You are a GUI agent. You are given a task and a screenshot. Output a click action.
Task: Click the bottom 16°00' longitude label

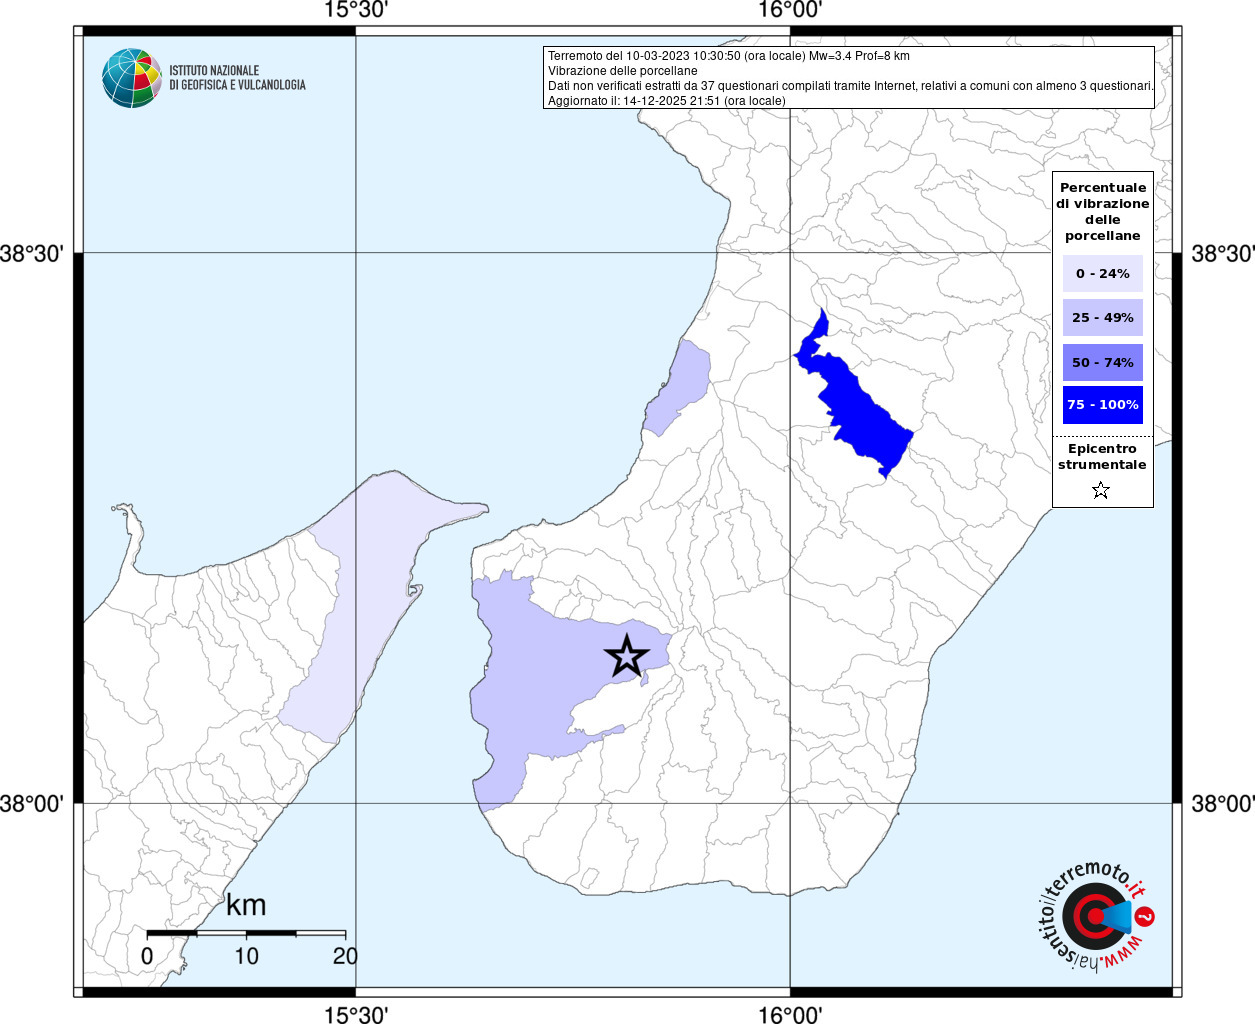tap(790, 1013)
